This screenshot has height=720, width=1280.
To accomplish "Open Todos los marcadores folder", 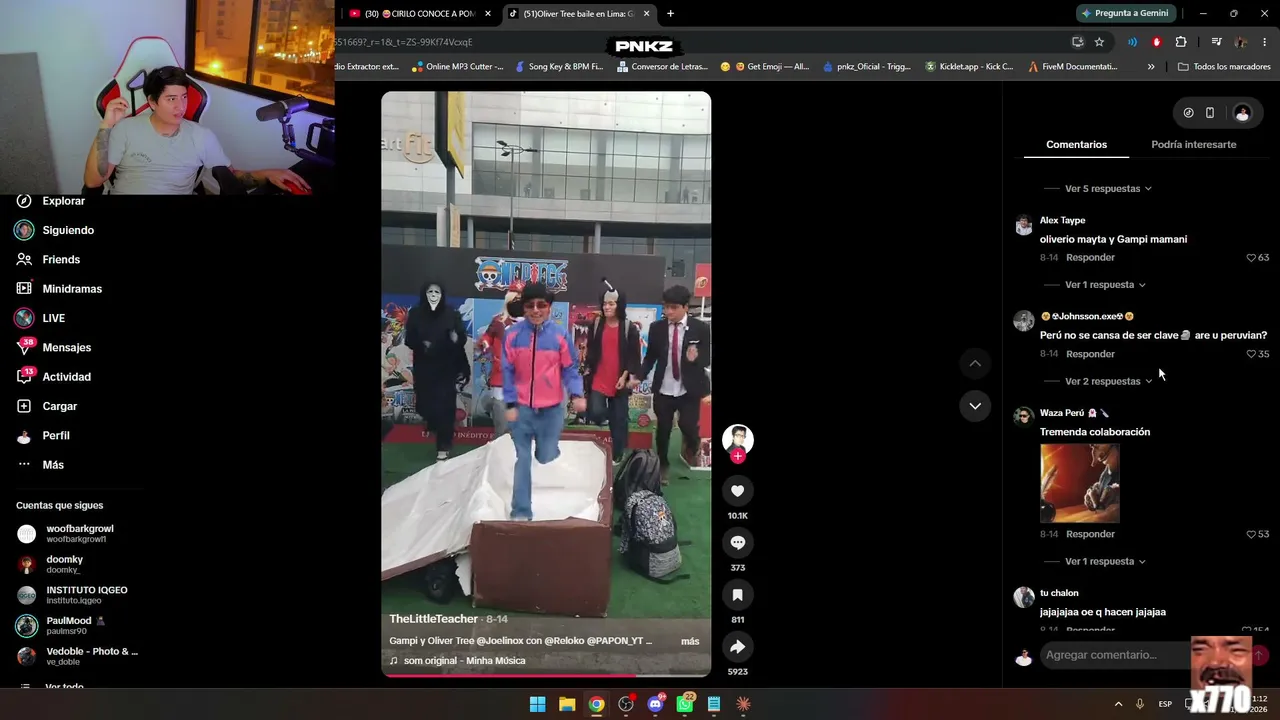I will click(1224, 67).
